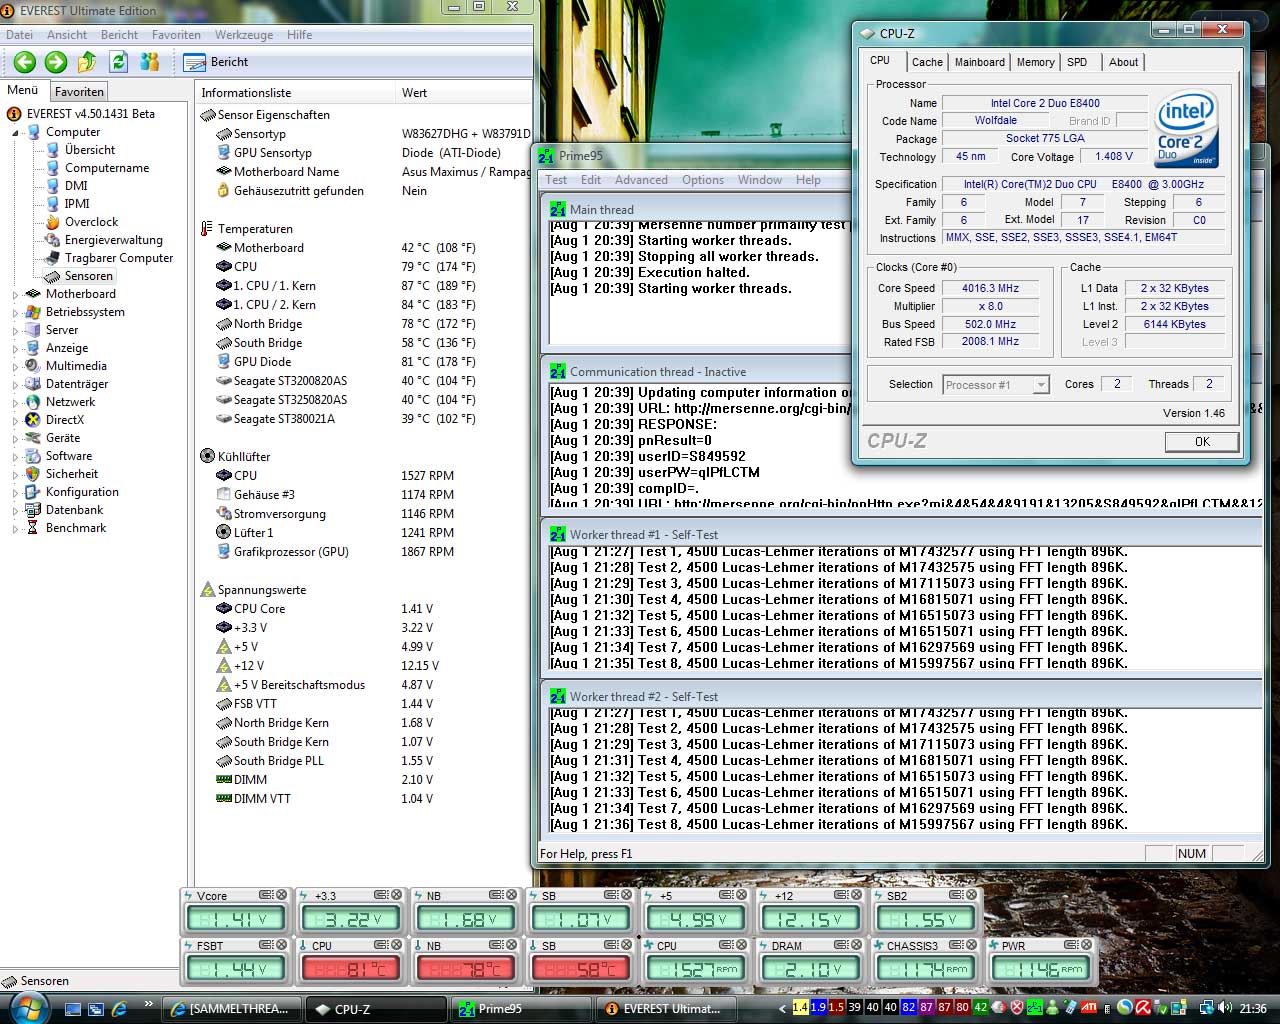Click the green back arrow in EVEREST
Image resolution: width=1280 pixels, height=1024 pixels.
click(25, 62)
